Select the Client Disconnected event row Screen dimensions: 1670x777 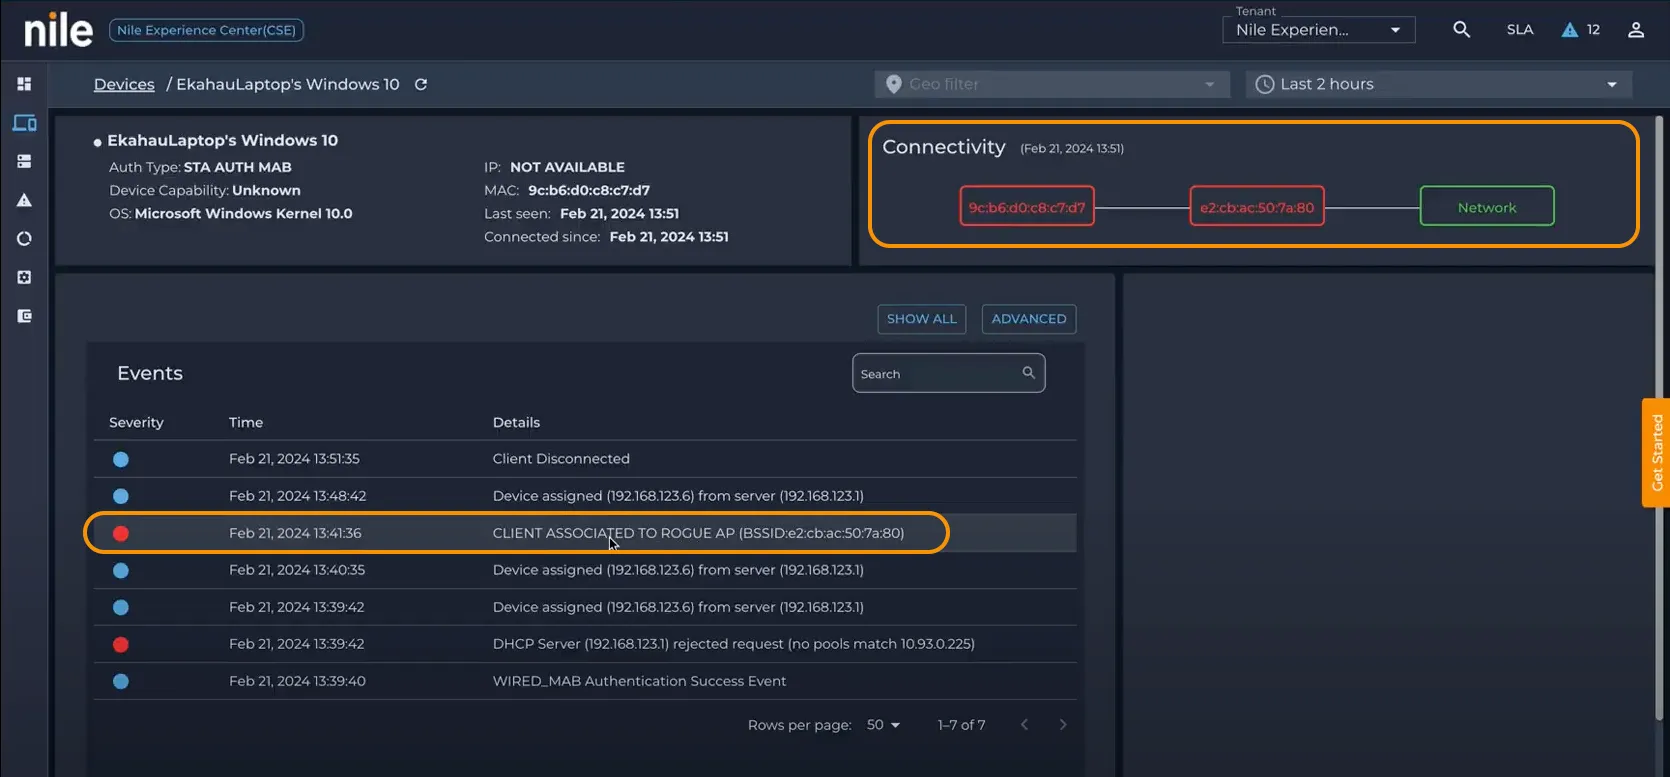point(585,459)
